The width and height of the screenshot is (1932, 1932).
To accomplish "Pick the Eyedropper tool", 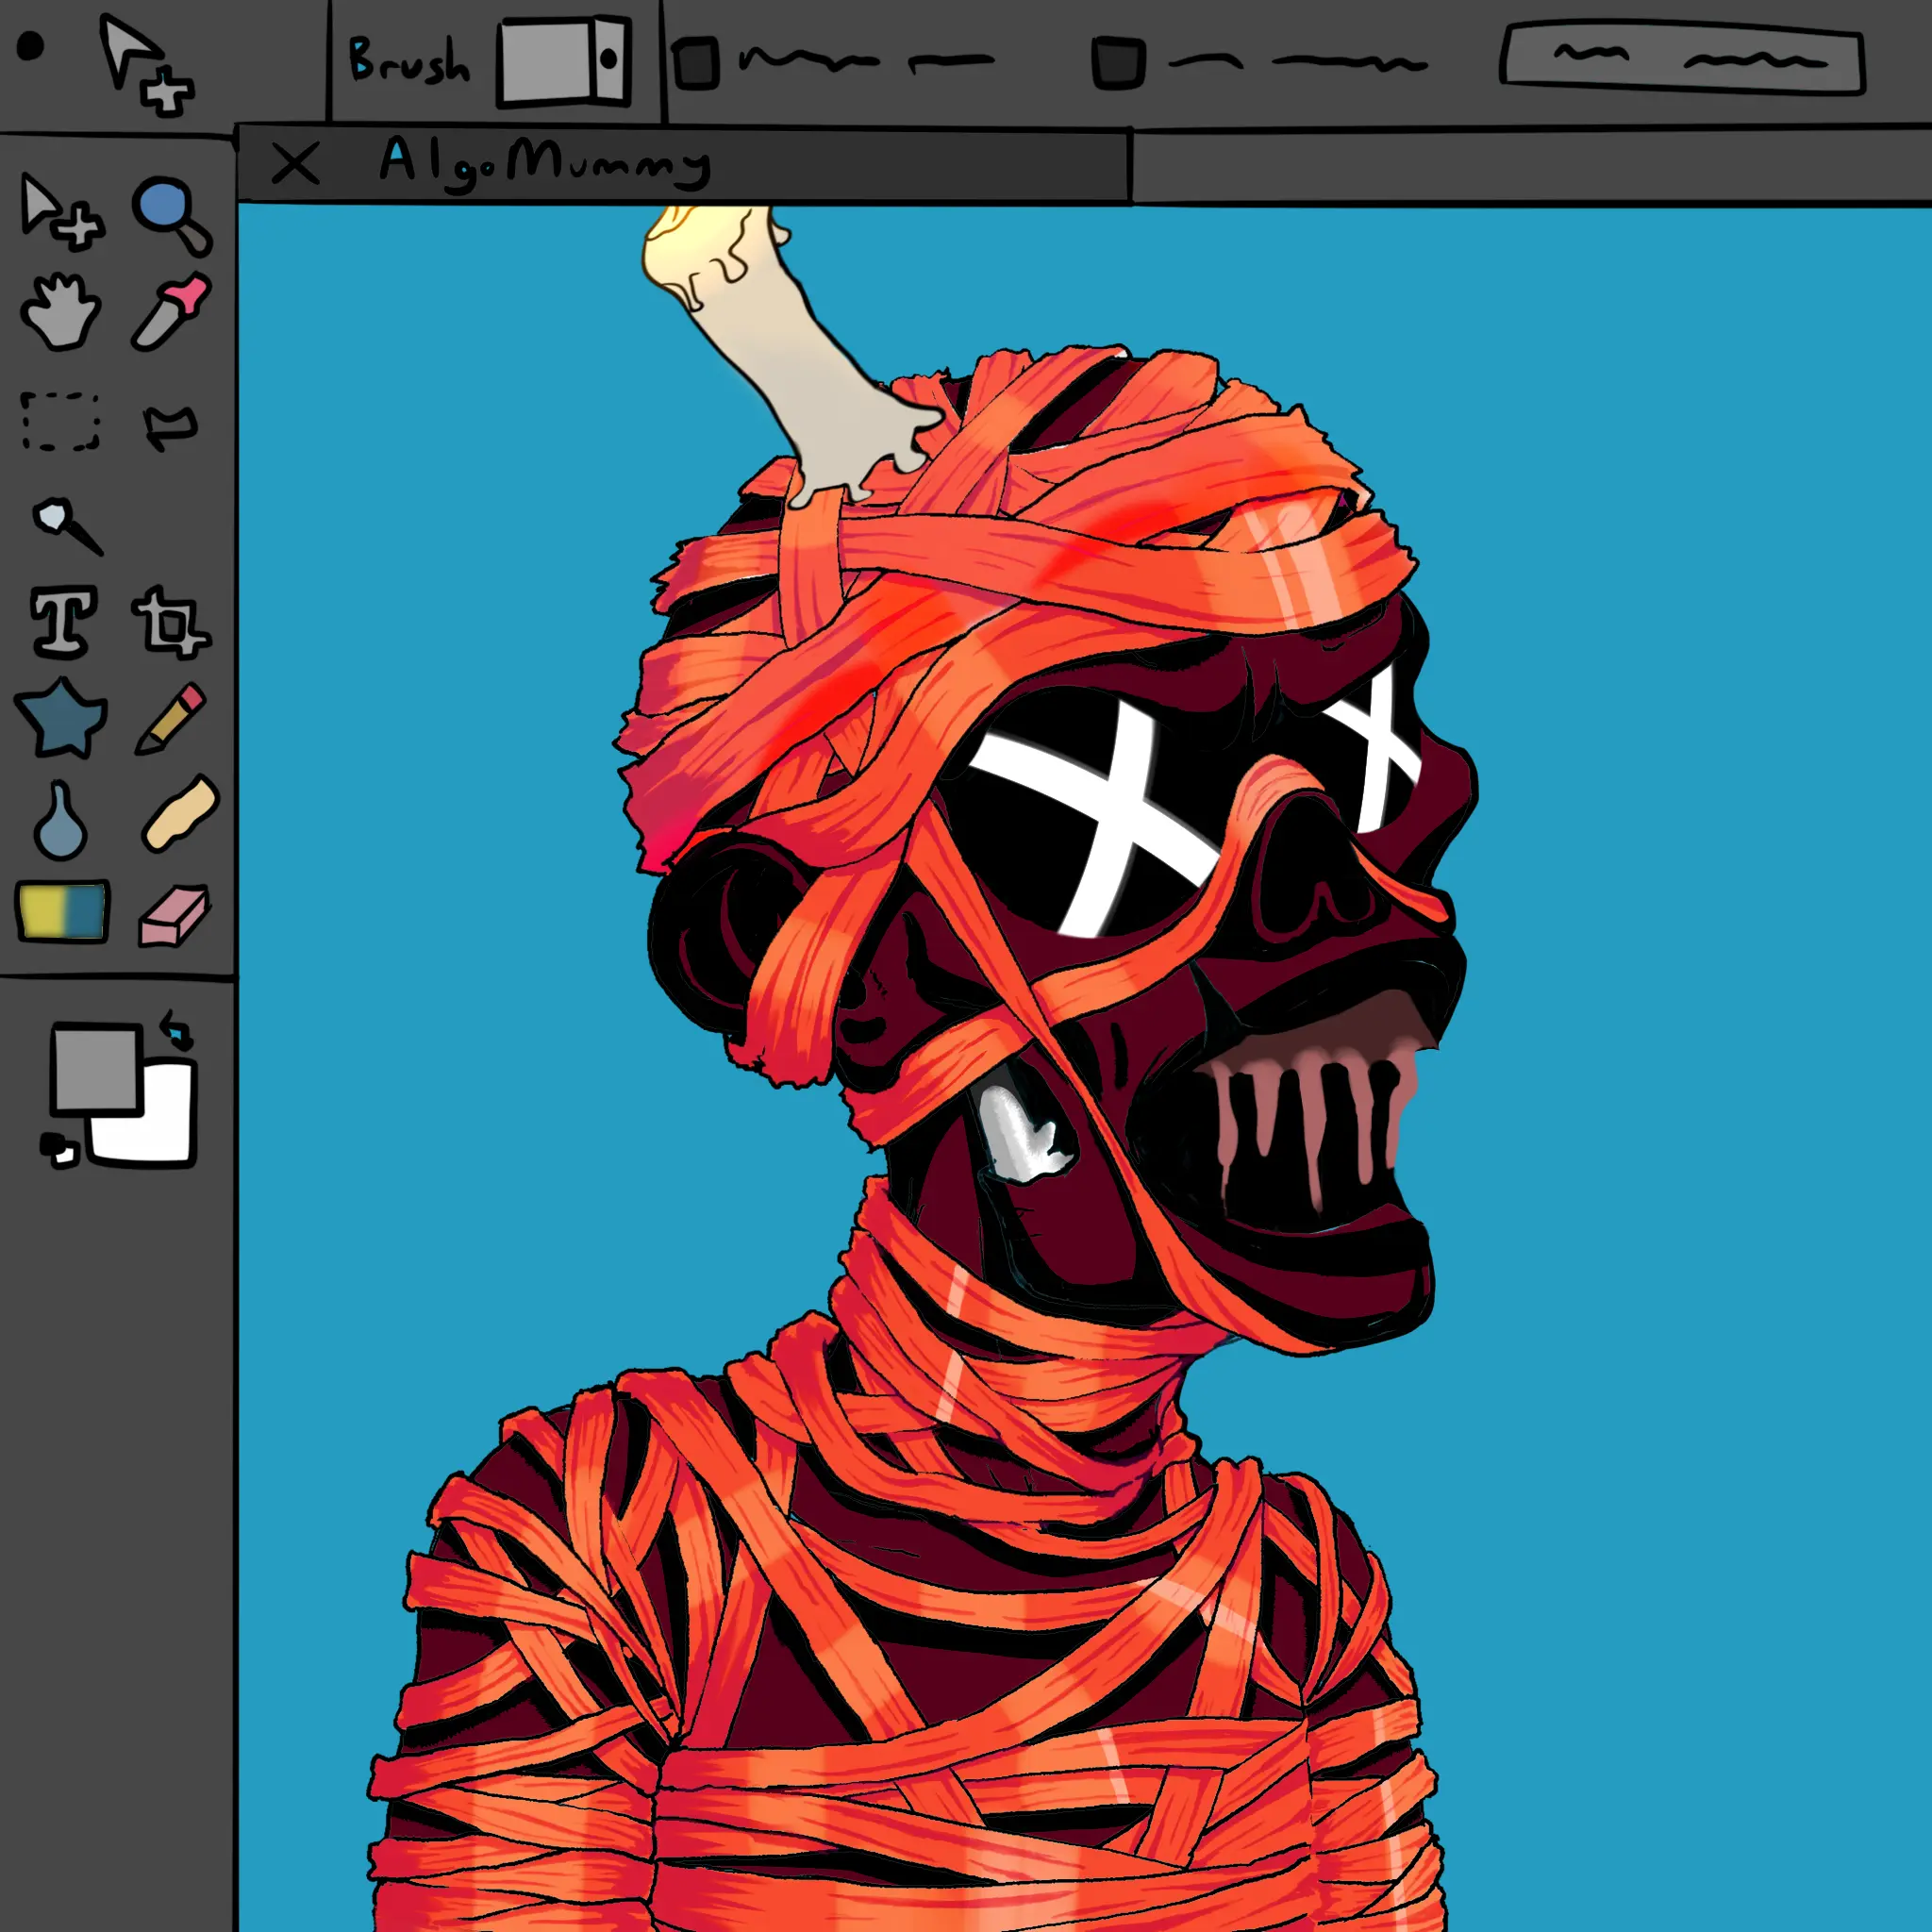I will pyautogui.click(x=171, y=310).
